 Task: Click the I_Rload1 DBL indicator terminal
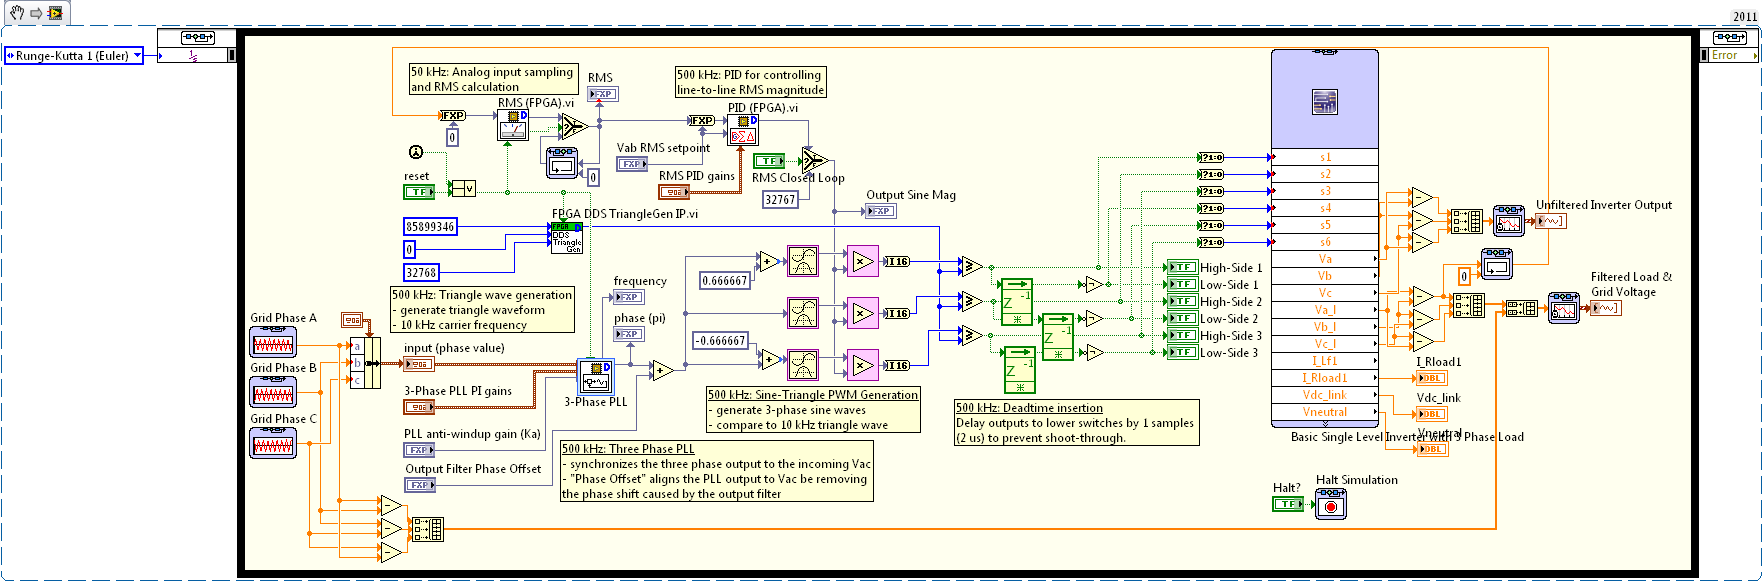click(x=1432, y=378)
